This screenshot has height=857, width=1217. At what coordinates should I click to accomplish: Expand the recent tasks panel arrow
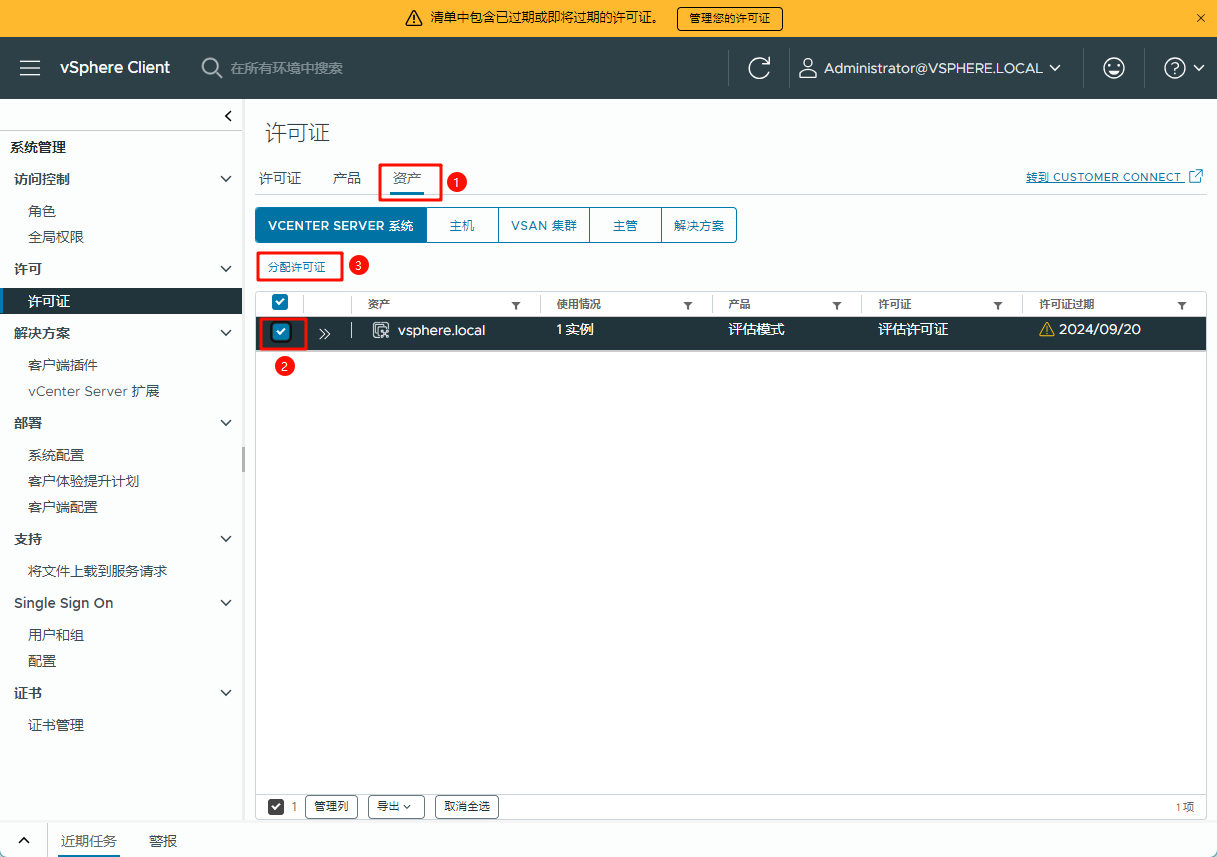[x=24, y=841]
